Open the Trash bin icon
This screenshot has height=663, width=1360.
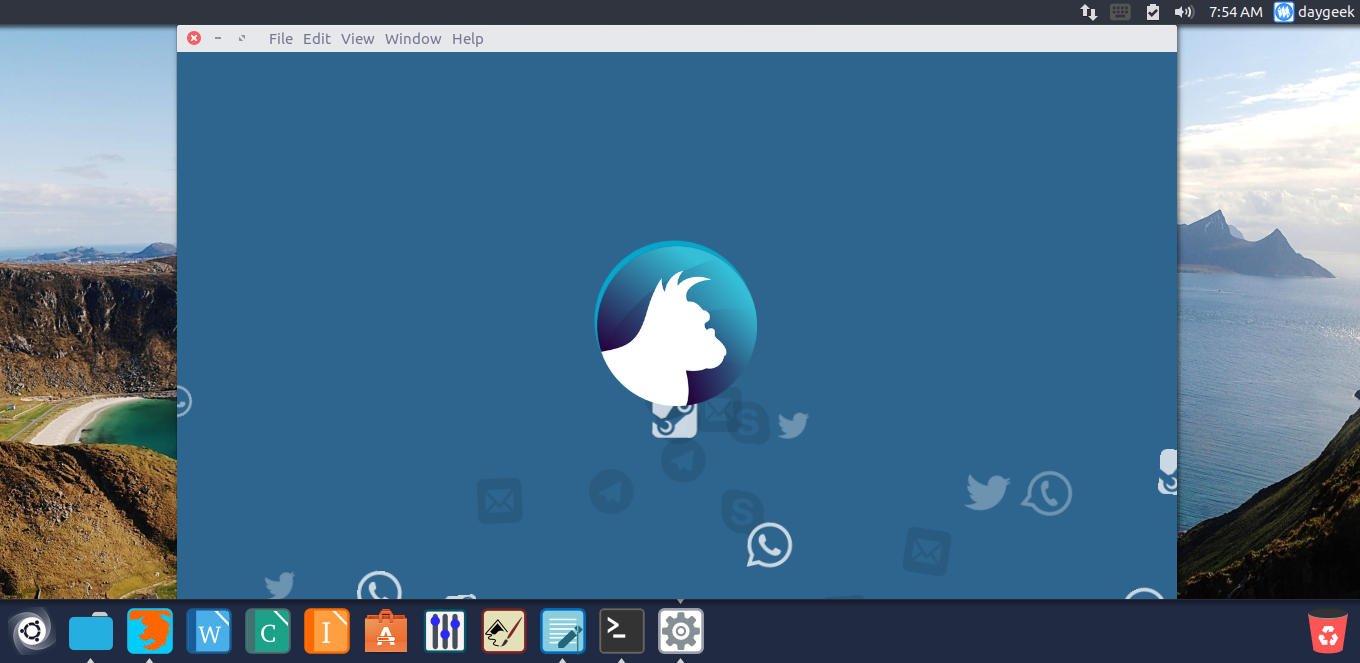point(1328,632)
